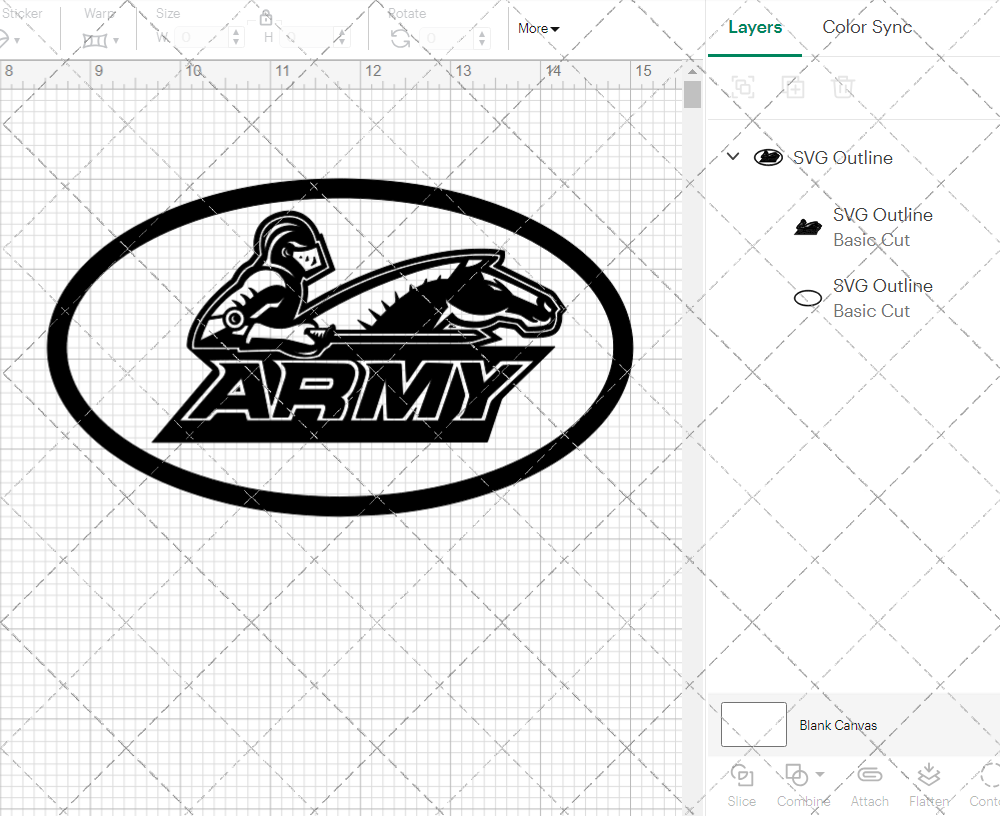Switch to the Color Sync tab
The image size is (1000, 816).
pos(867,27)
